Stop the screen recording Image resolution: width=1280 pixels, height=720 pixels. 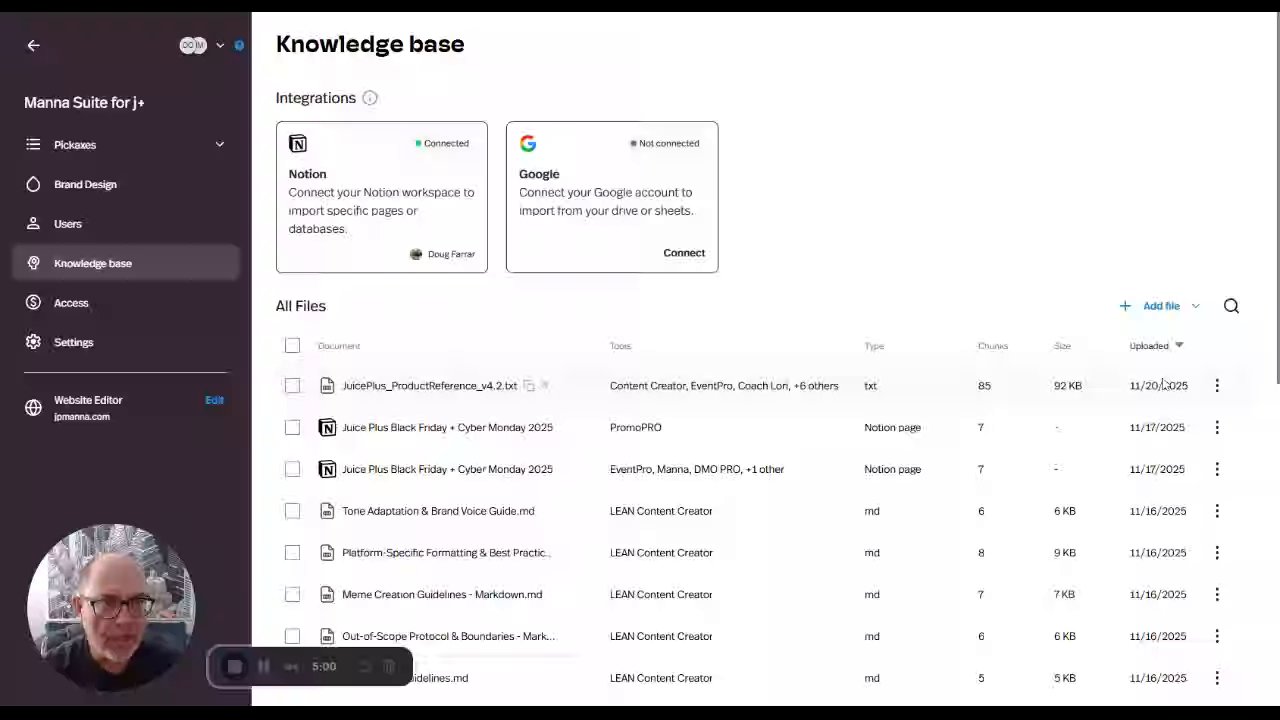(234, 667)
